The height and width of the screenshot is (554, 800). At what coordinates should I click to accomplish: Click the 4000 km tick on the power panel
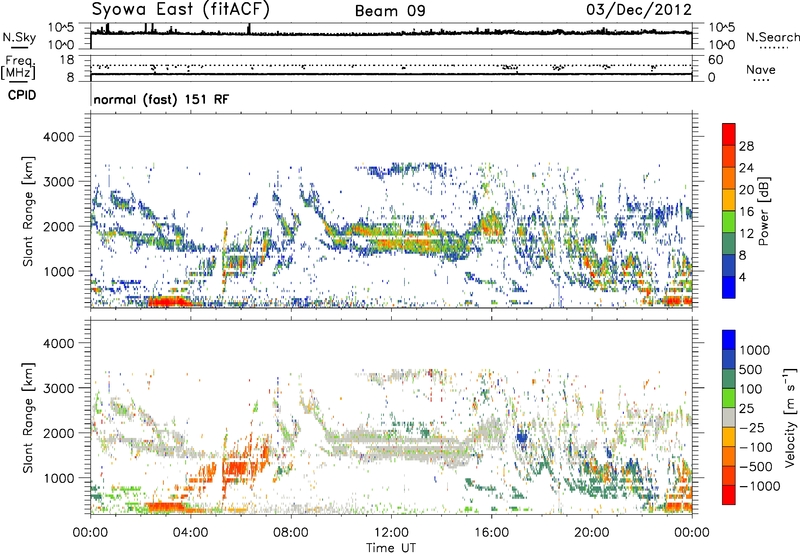tap(59, 137)
